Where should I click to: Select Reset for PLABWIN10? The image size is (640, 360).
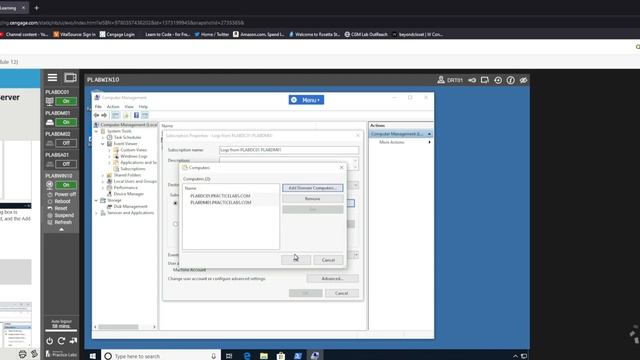tap(57, 208)
